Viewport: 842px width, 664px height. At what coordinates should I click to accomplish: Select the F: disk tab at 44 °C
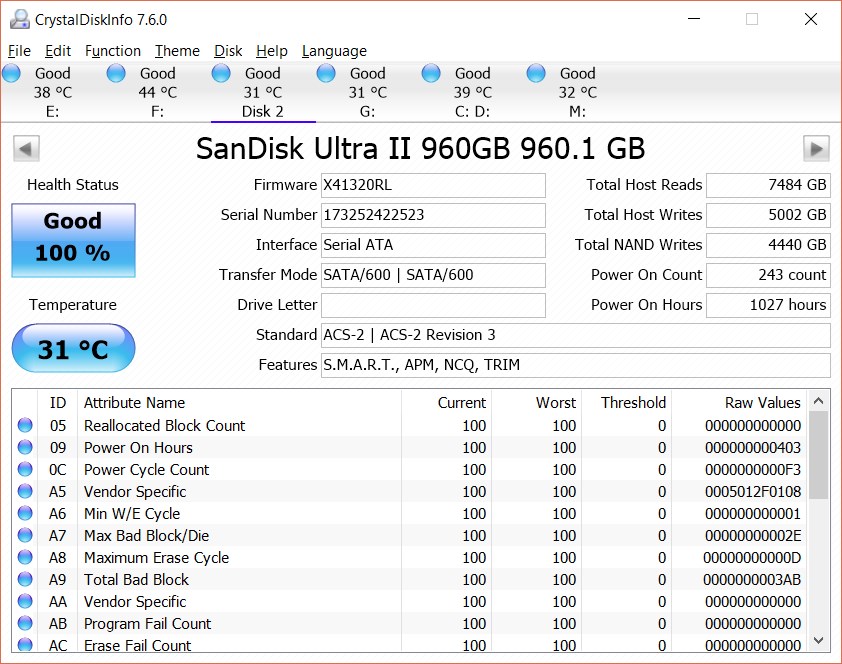pos(157,92)
